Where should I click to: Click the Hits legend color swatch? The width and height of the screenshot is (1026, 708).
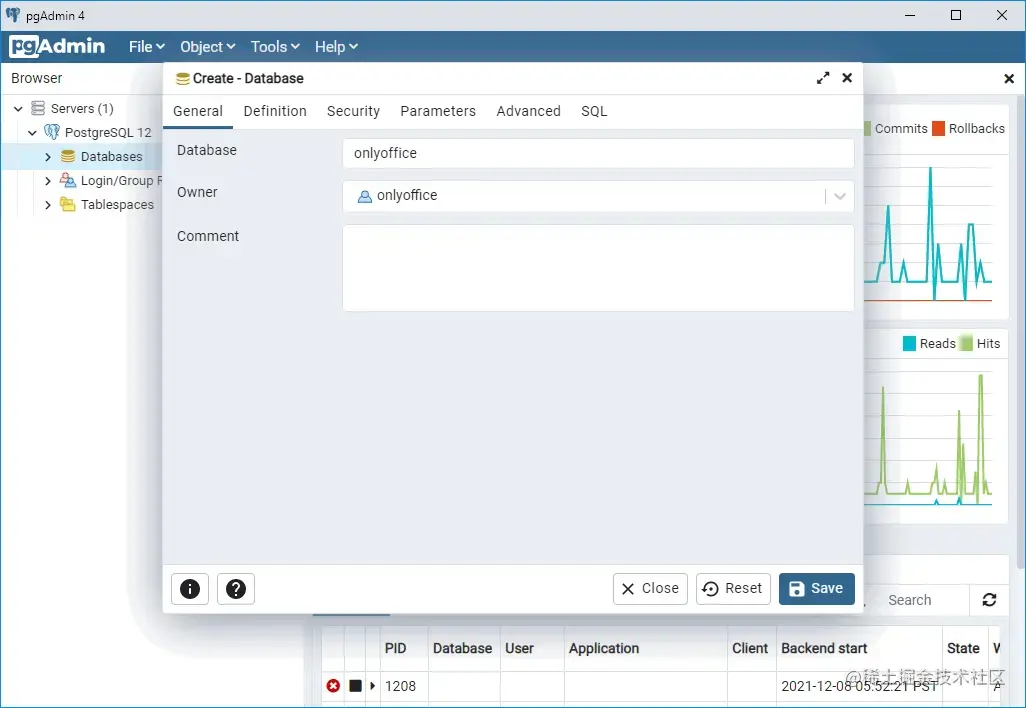click(x=966, y=344)
